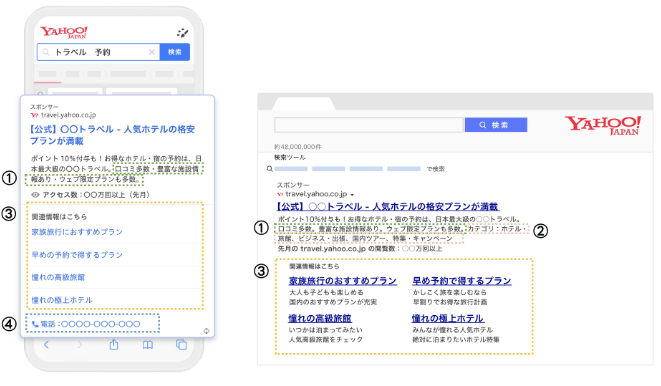Open tabs icon in mobile browser bar
This screenshot has width=661, height=386.
click(181, 345)
